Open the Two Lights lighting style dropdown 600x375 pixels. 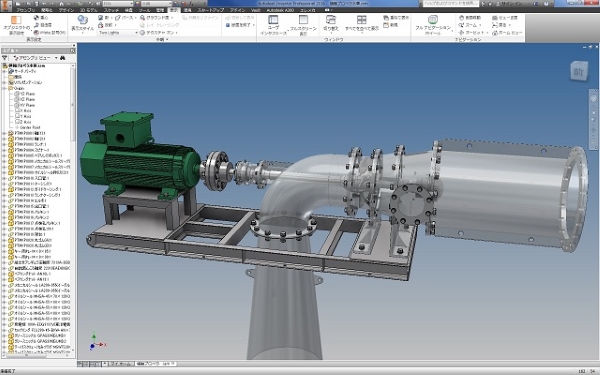coord(118,33)
